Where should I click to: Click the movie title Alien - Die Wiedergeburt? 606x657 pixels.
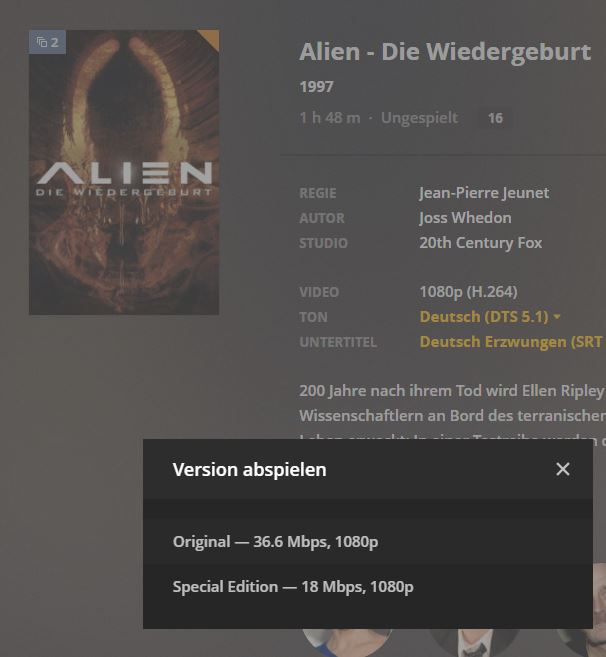(x=445, y=52)
